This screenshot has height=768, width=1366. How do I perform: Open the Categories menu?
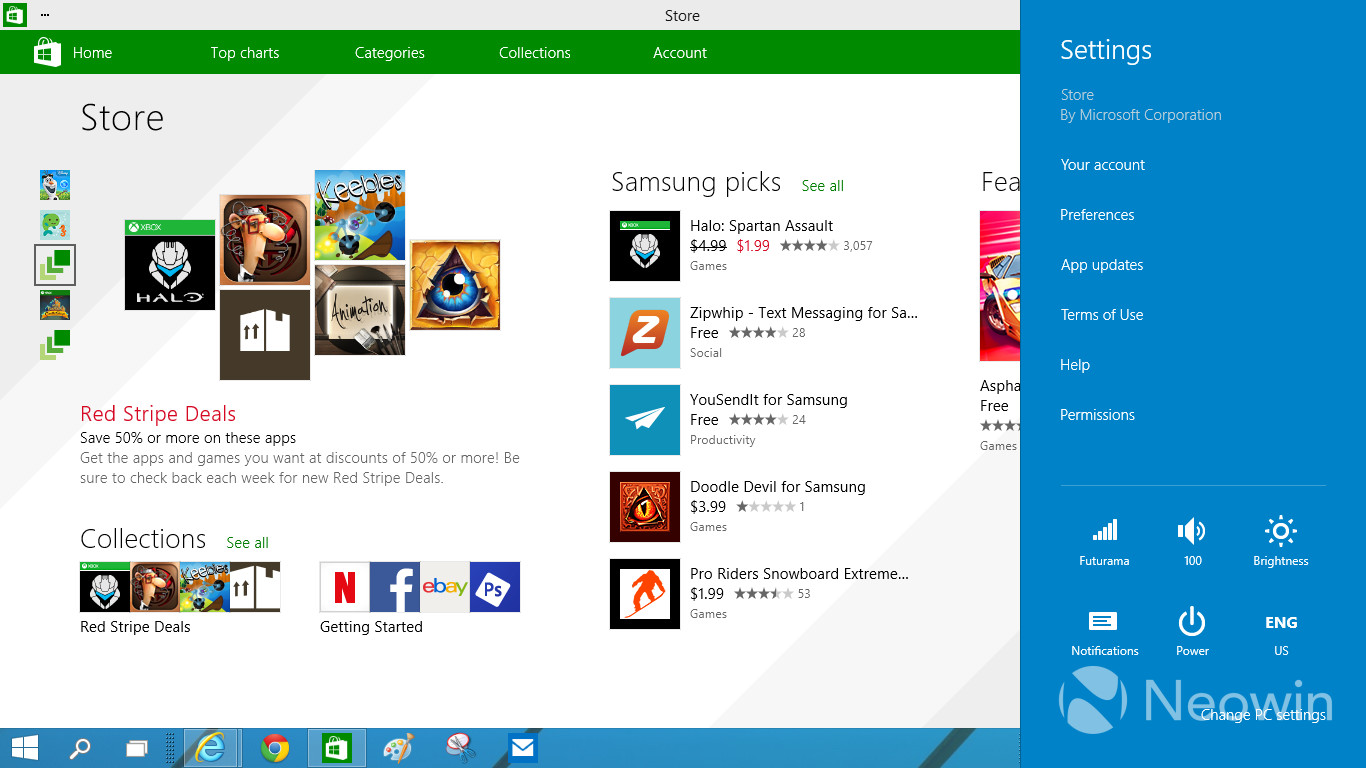point(389,52)
